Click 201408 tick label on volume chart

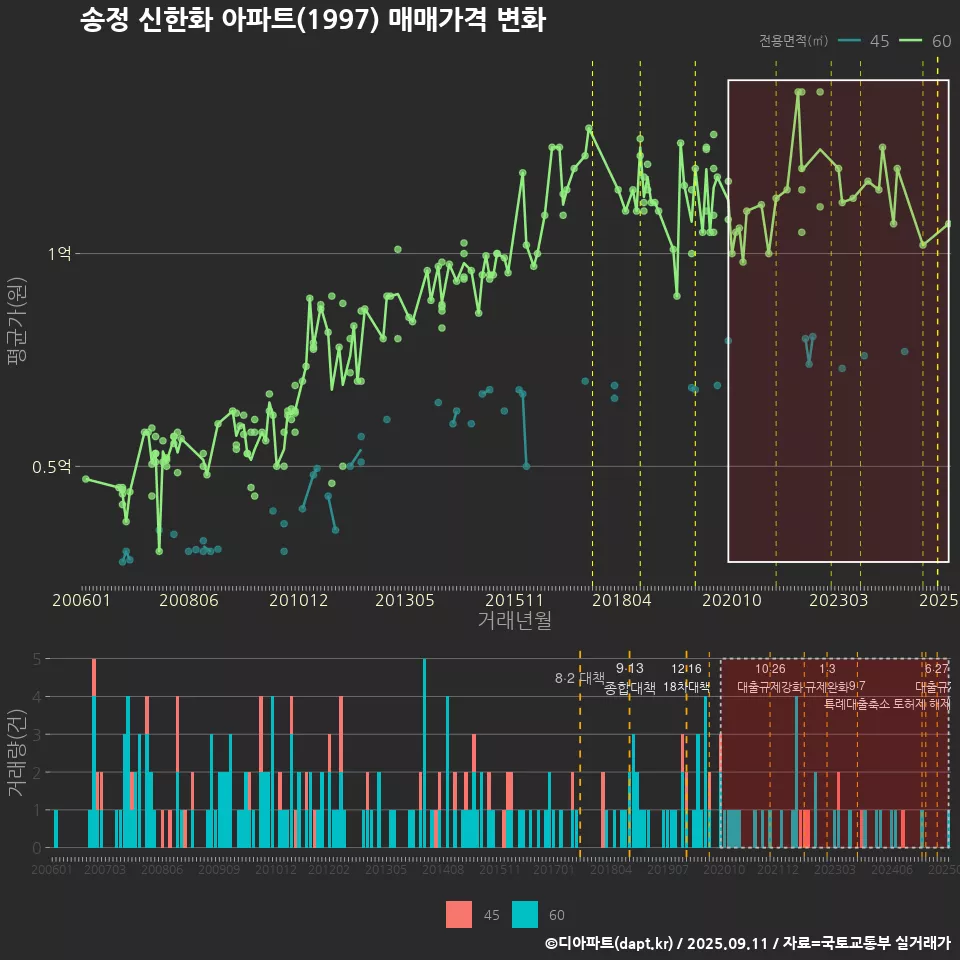click(443, 869)
